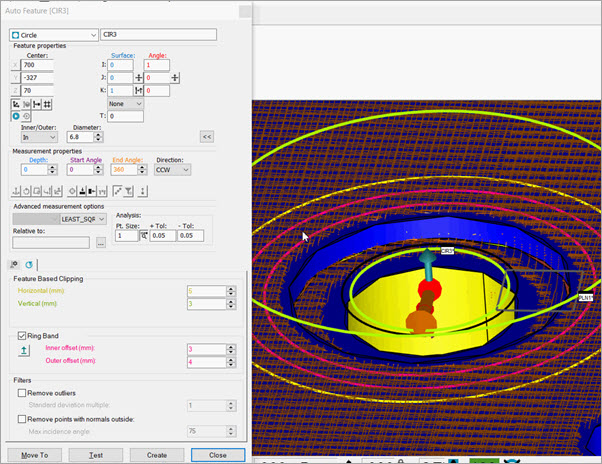Image resolution: width=602 pixels, height=464 pixels.
Task: Check Remove points with normals outside
Action: click(x=21, y=419)
